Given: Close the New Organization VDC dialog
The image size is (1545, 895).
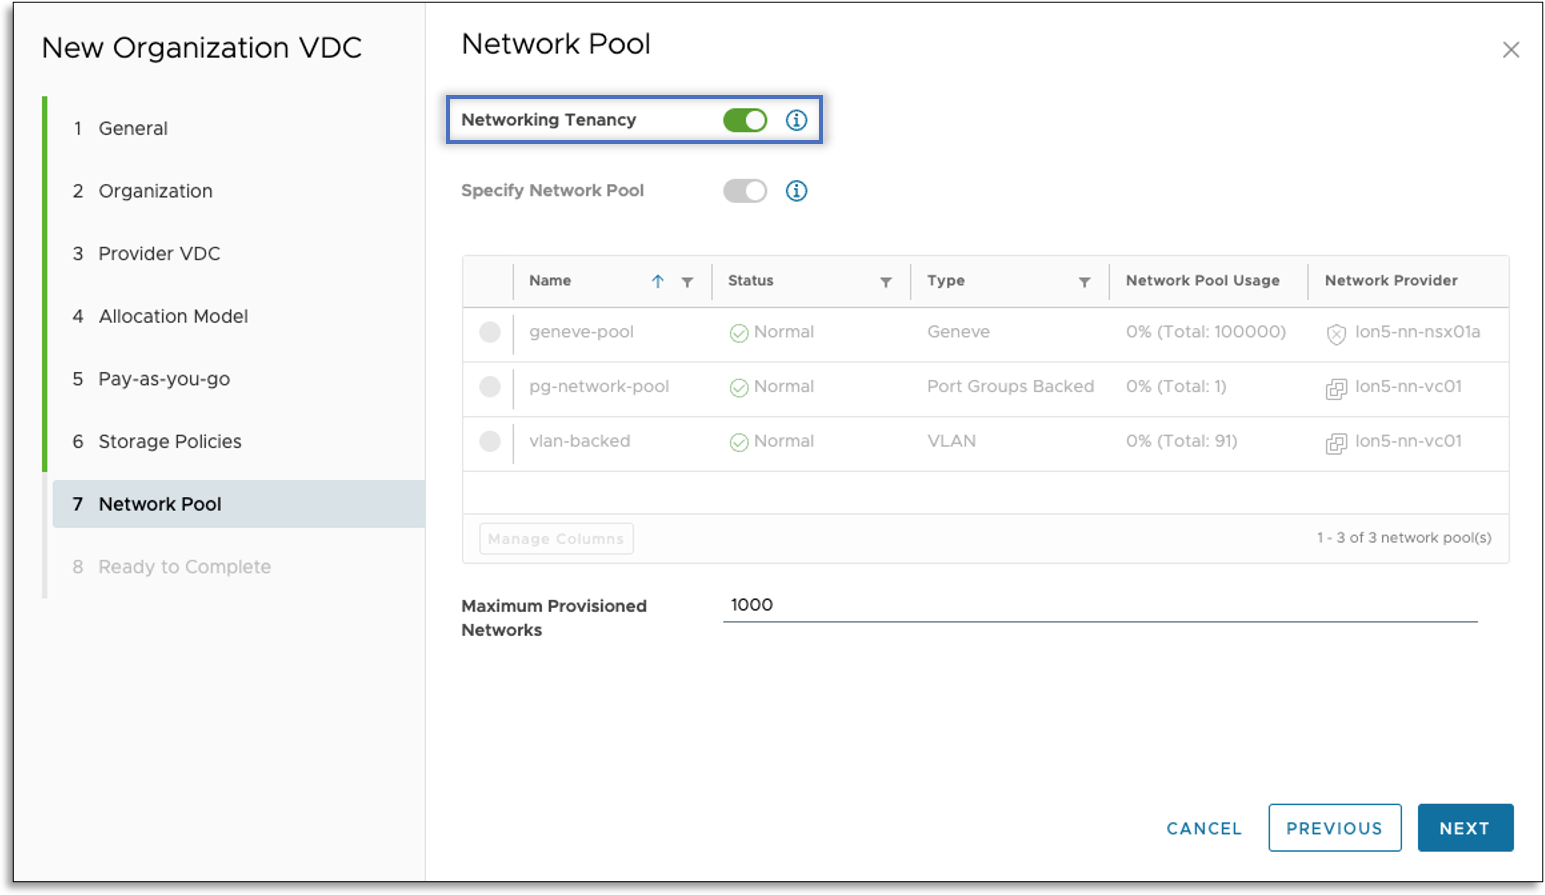Looking at the screenshot, I should [x=1510, y=50].
